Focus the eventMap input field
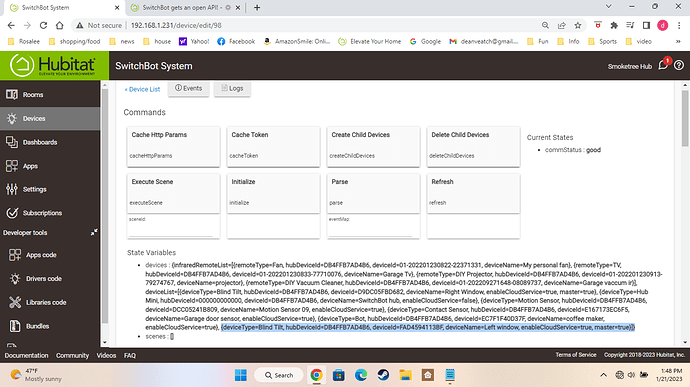This screenshot has width=690, height=387. pyautogui.click(x=371, y=230)
